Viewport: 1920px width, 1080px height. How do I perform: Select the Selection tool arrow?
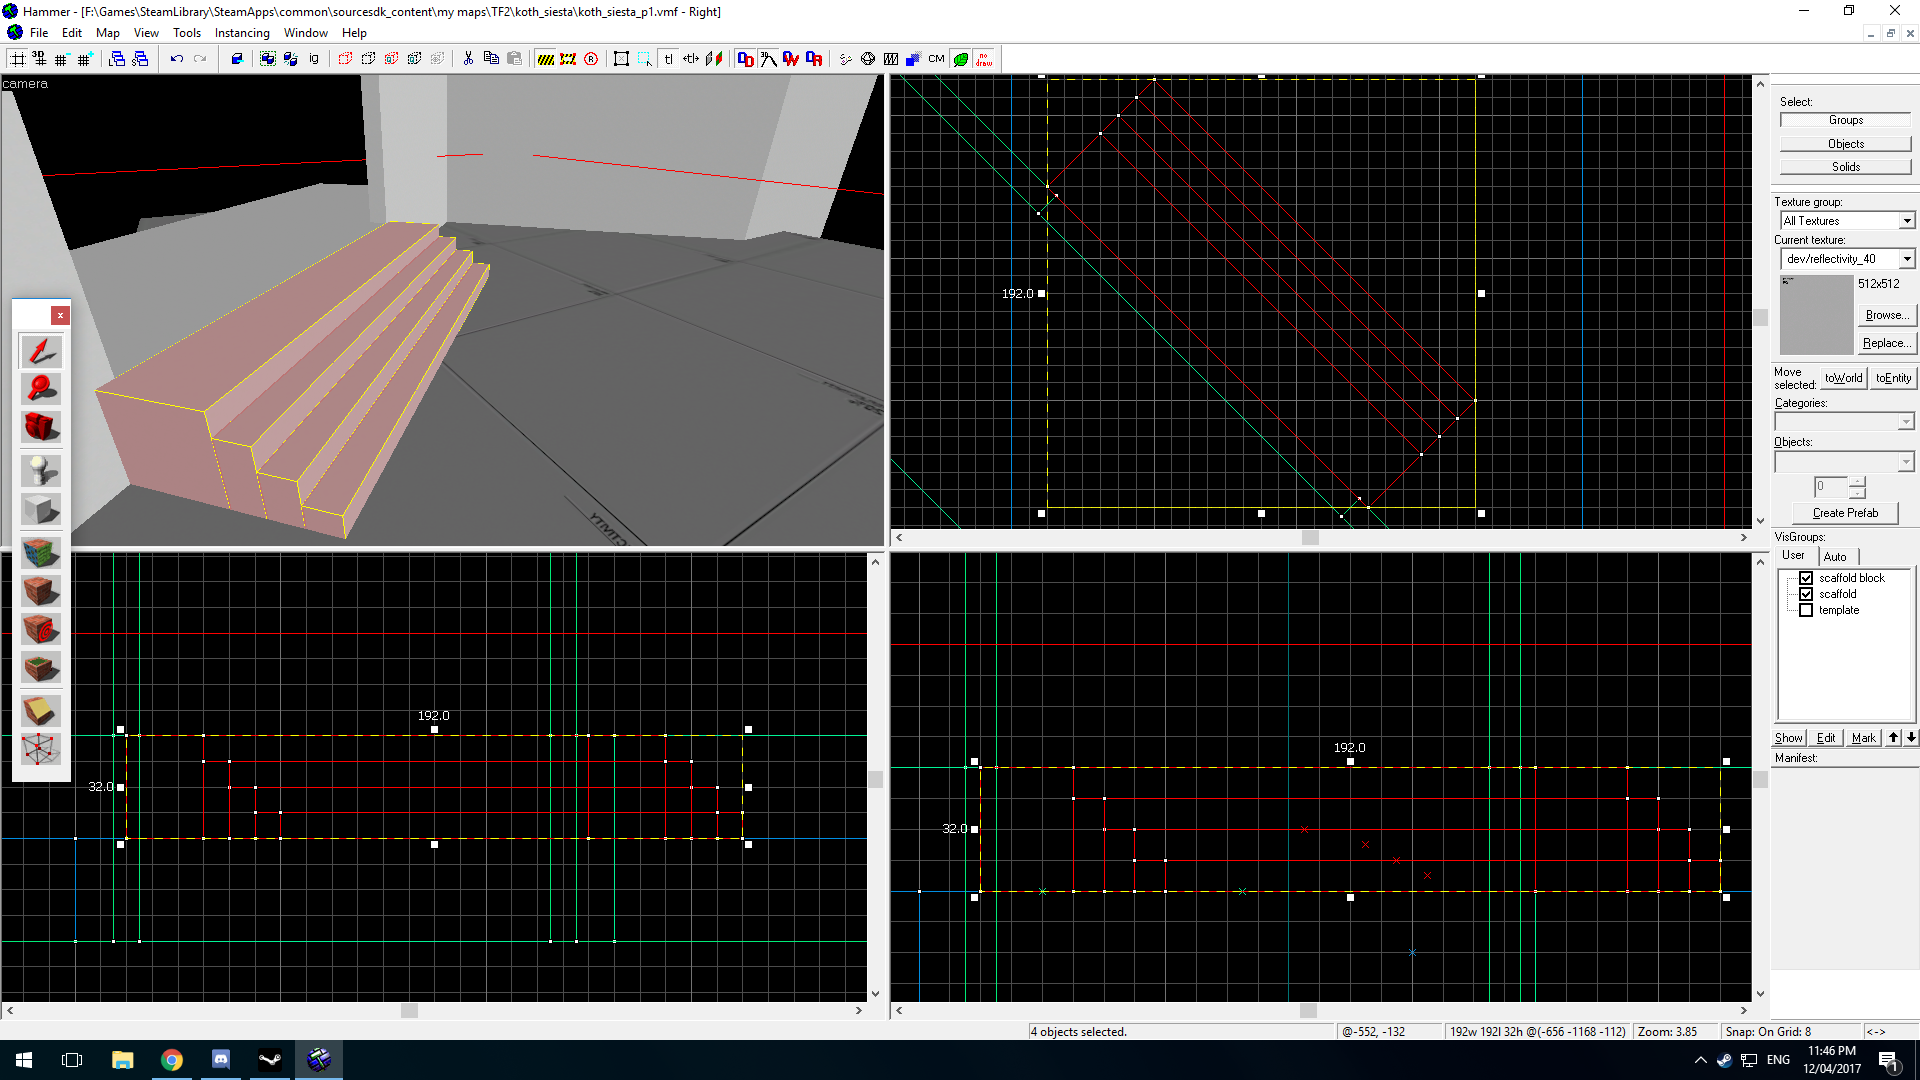pos(41,351)
